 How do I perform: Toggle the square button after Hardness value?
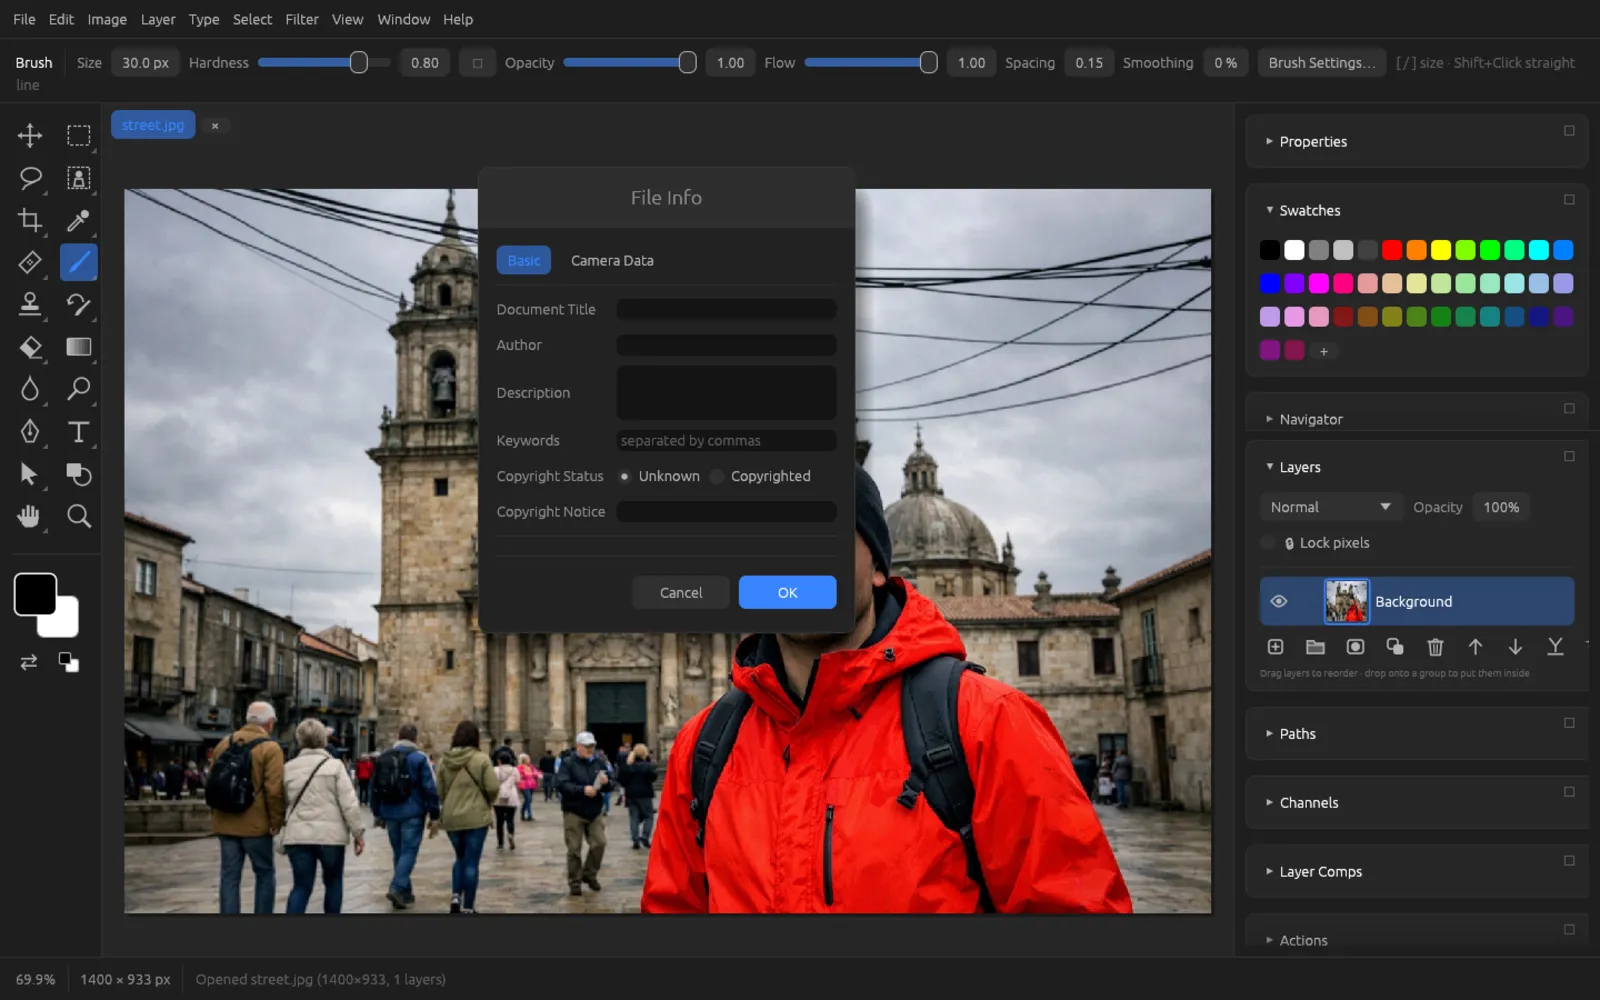[x=477, y=63]
